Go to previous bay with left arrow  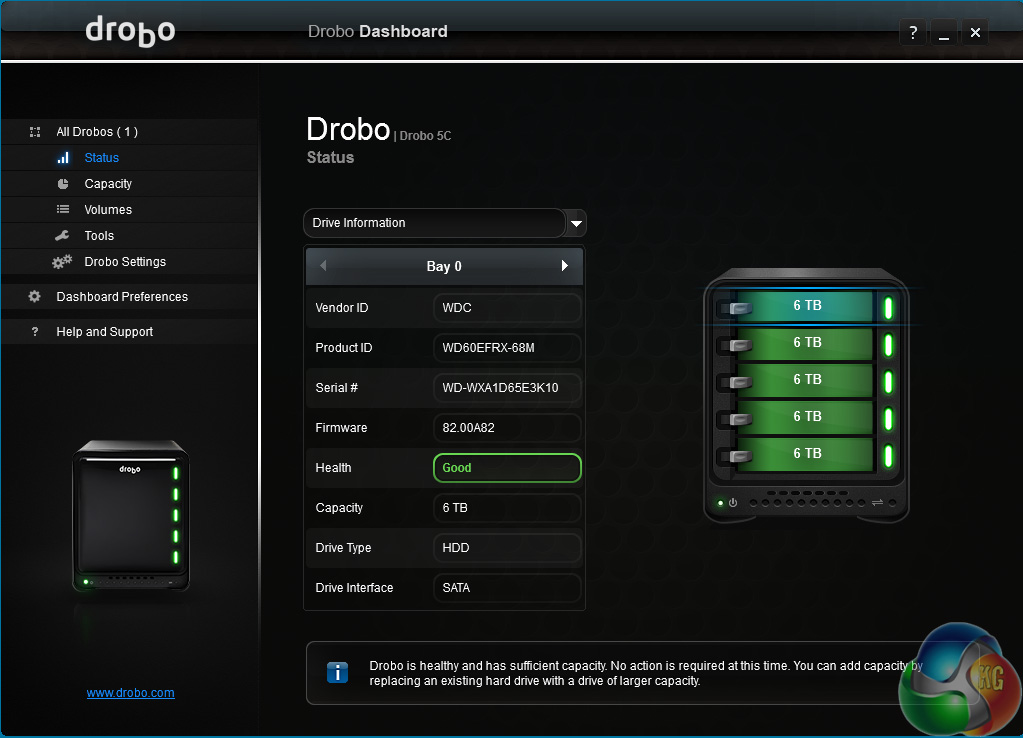click(323, 266)
